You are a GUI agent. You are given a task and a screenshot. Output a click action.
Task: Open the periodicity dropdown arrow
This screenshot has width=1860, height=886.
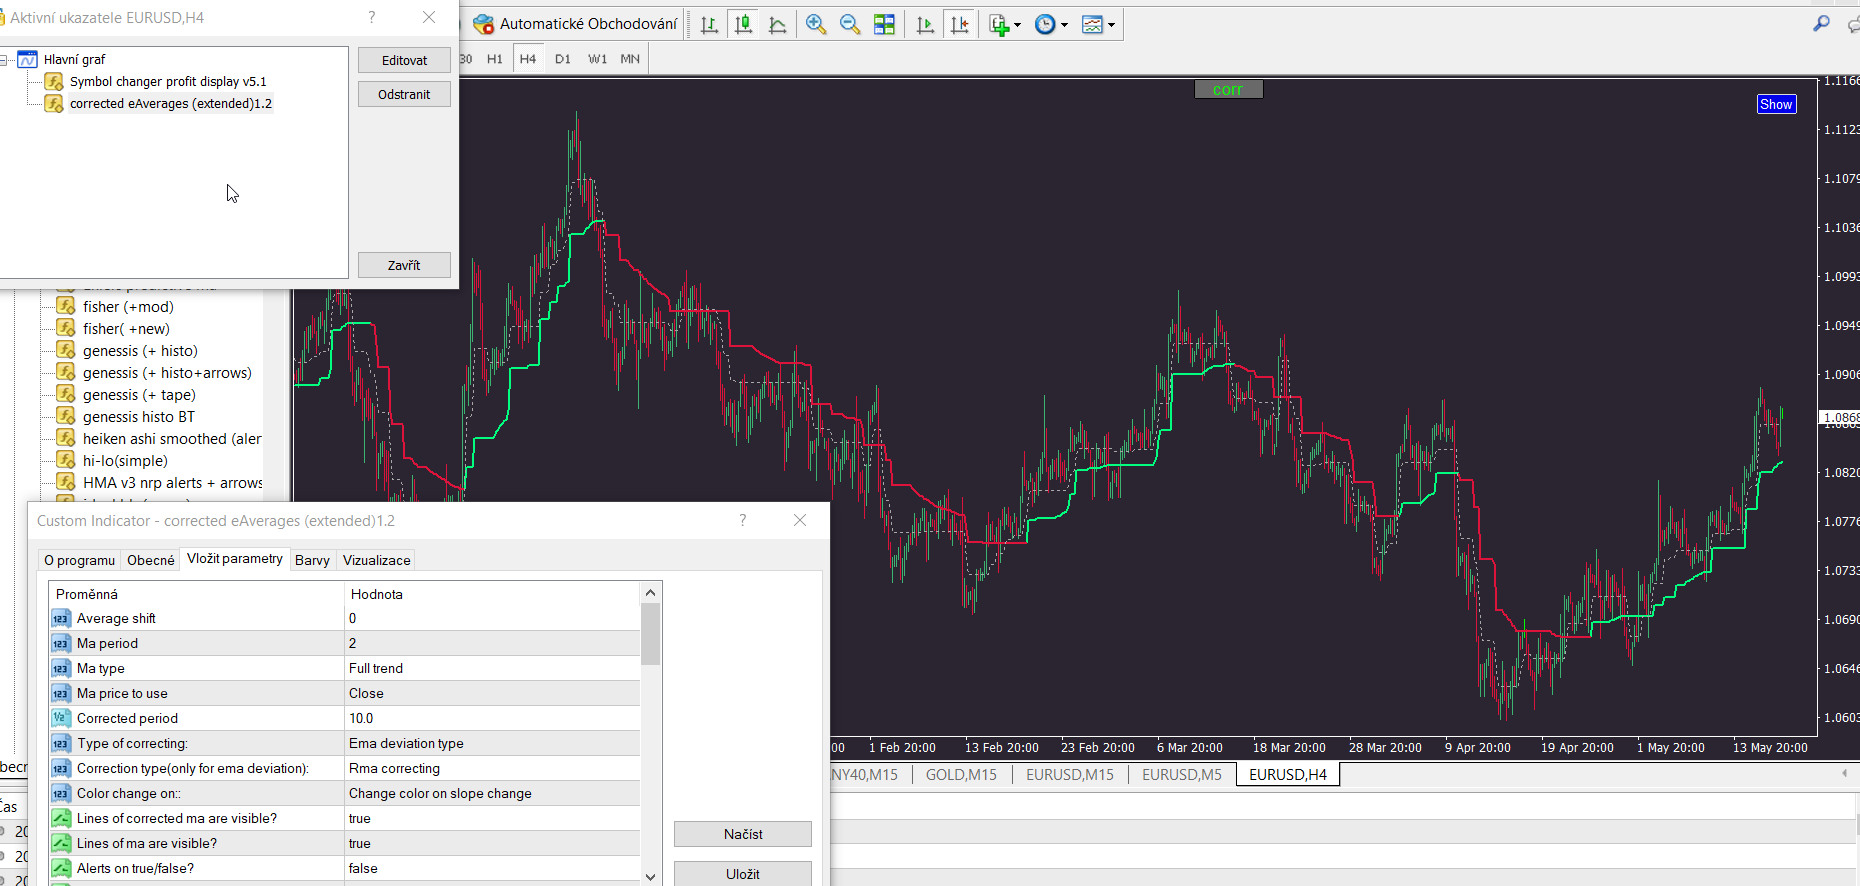tap(1064, 26)
